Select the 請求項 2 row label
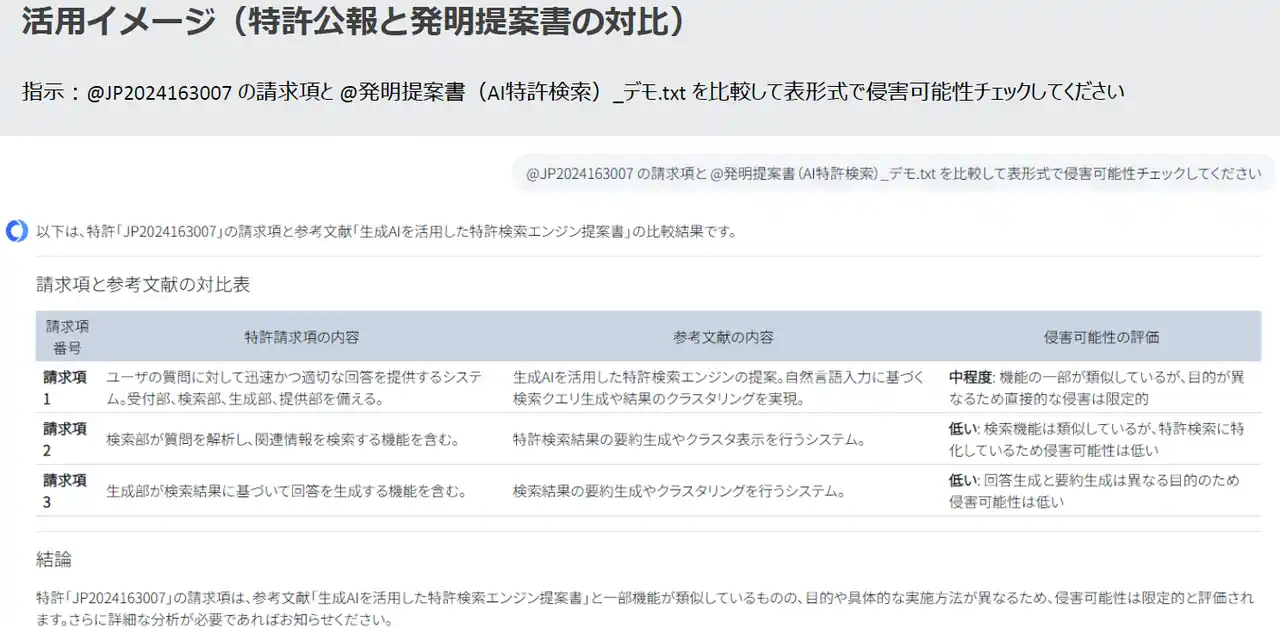The width and height of the screenshot is (1280, 628). click(x=65, y=439)
